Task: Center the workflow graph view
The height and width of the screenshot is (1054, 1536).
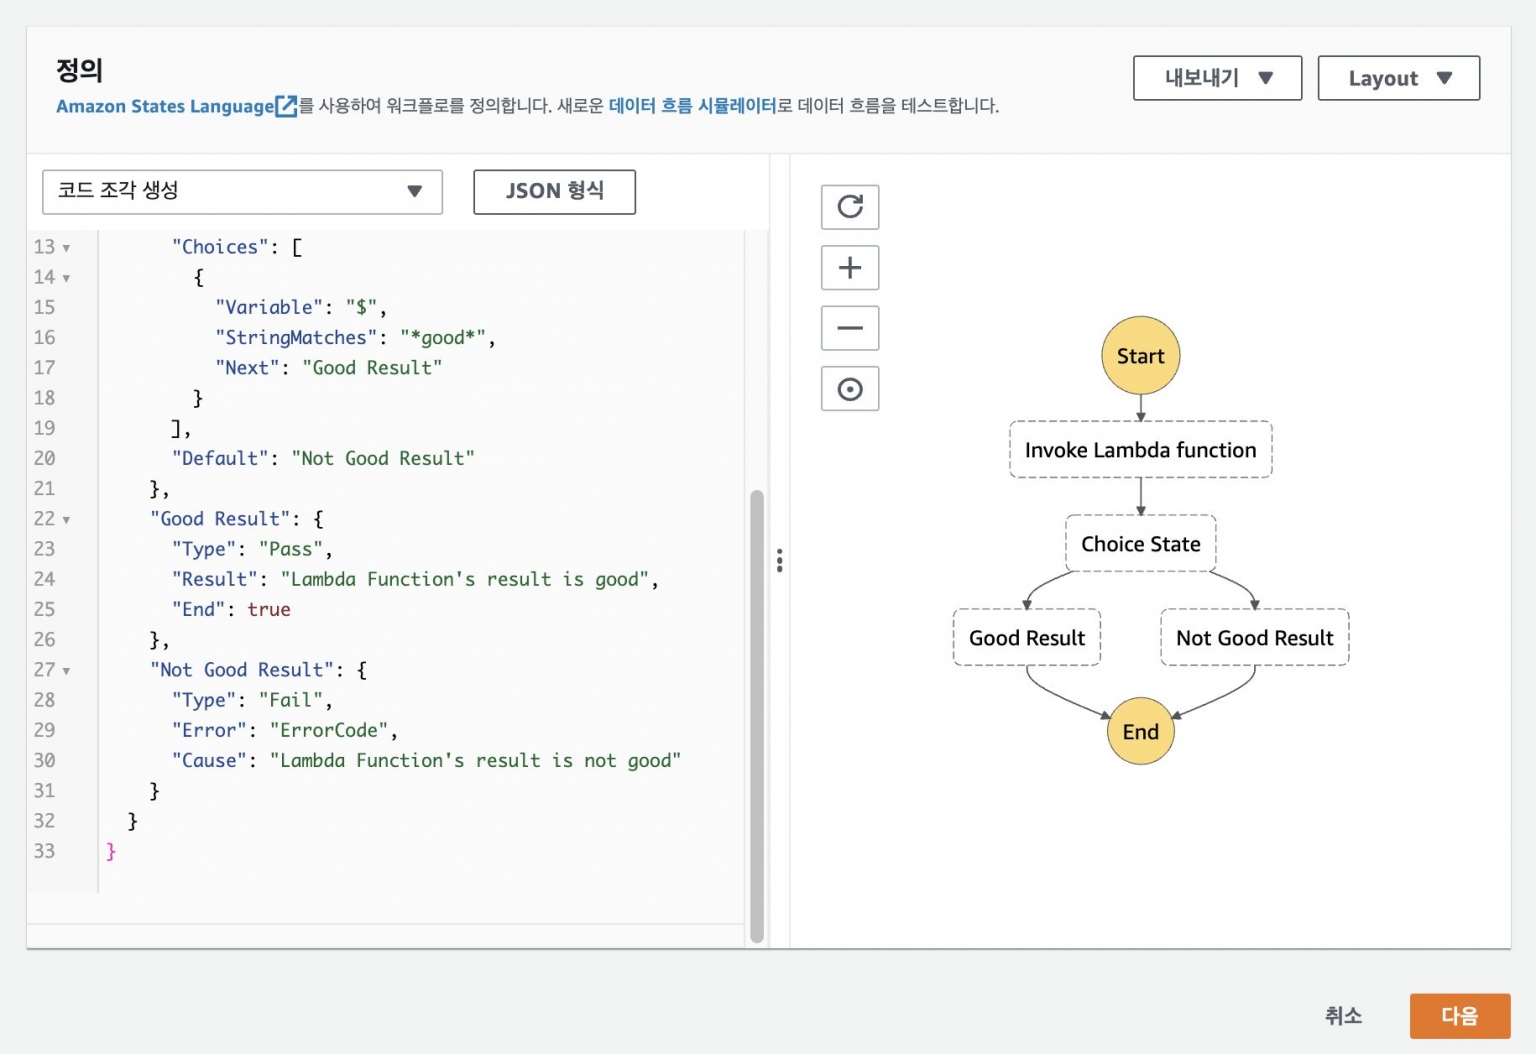Action: click(x=850, y=389)
